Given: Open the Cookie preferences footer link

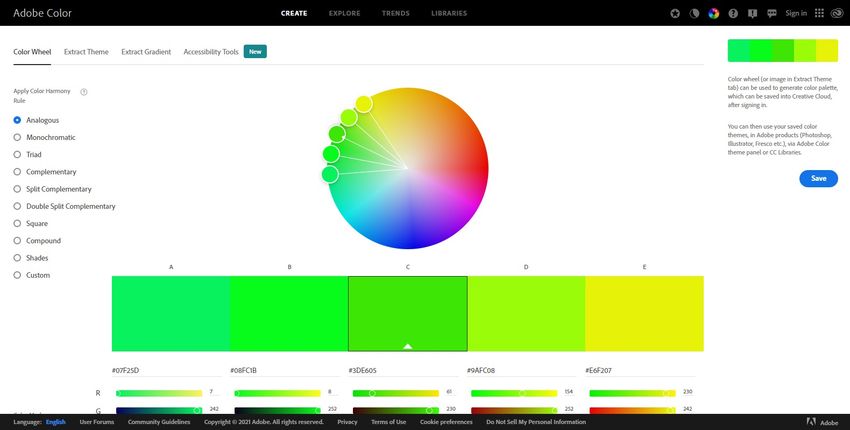Looking at the screenshot, I should pyautogui.click(x=446, y=422).
